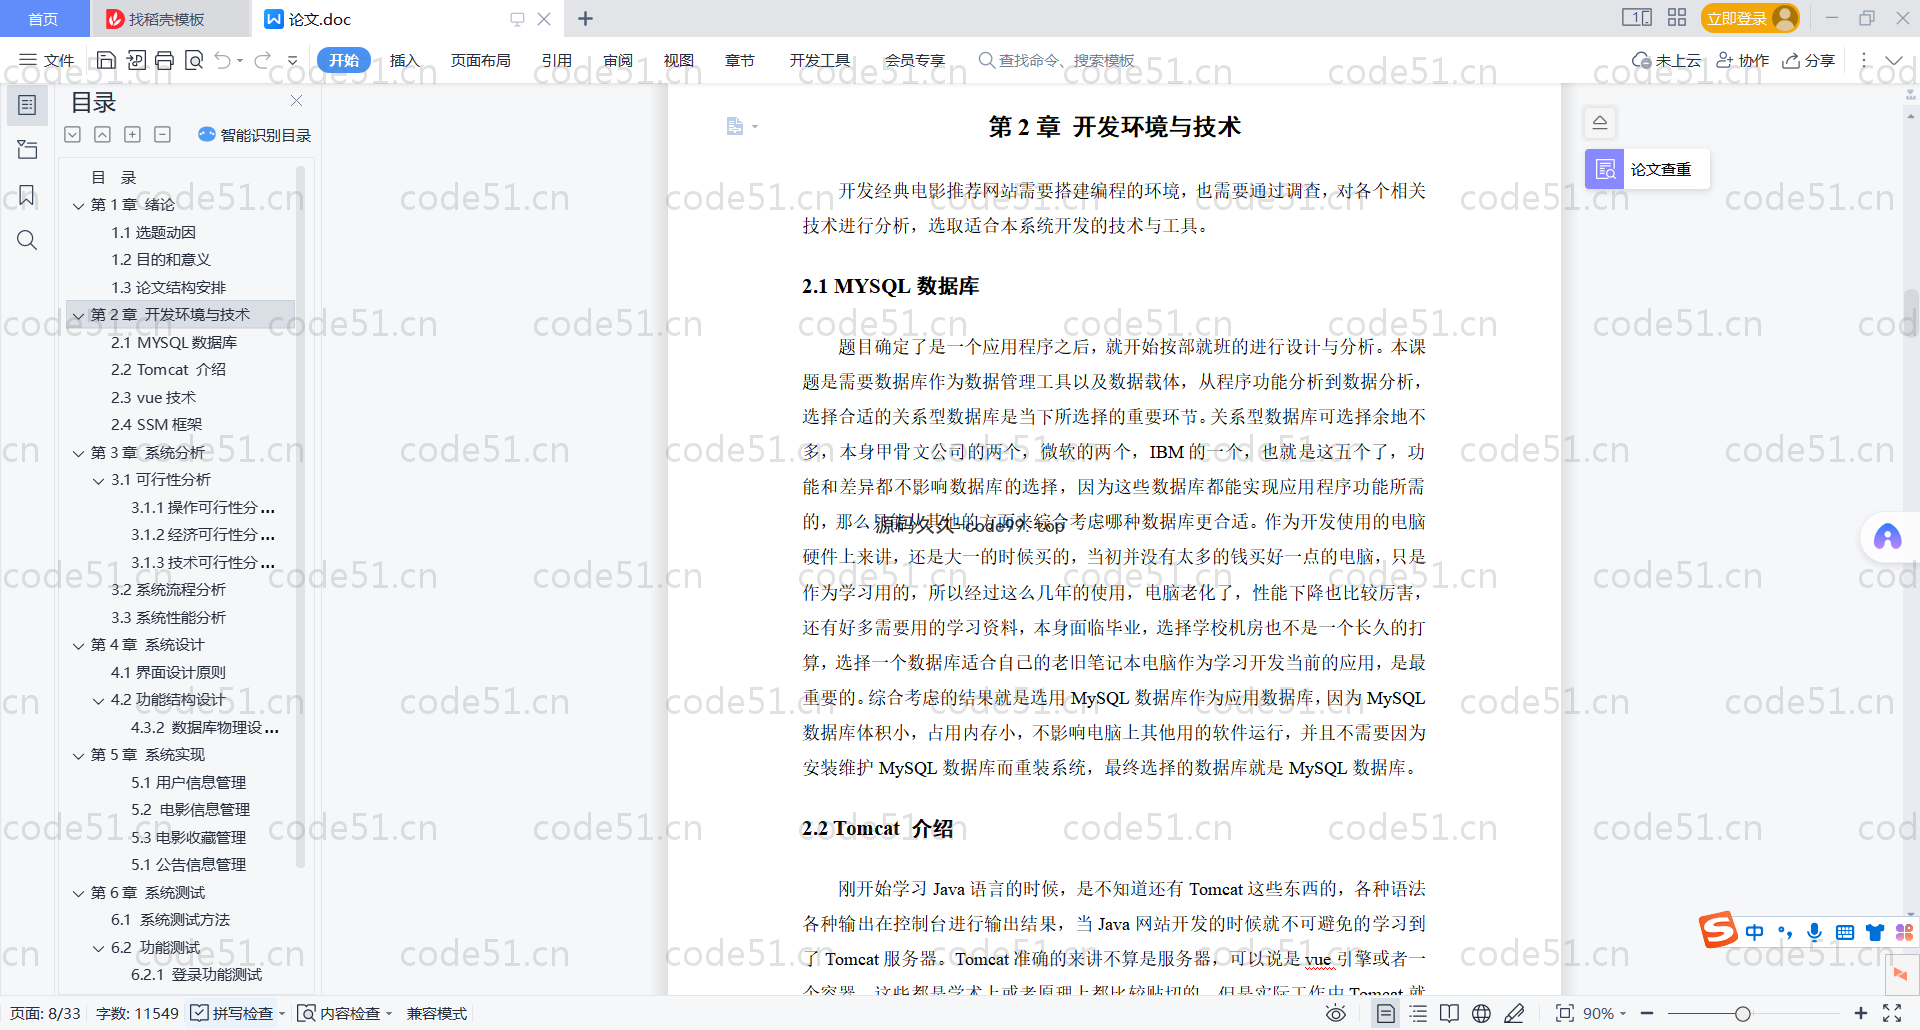Click the 立即登录 login button
This screenshot has width=1920, height=1030.
point(1749,18)
